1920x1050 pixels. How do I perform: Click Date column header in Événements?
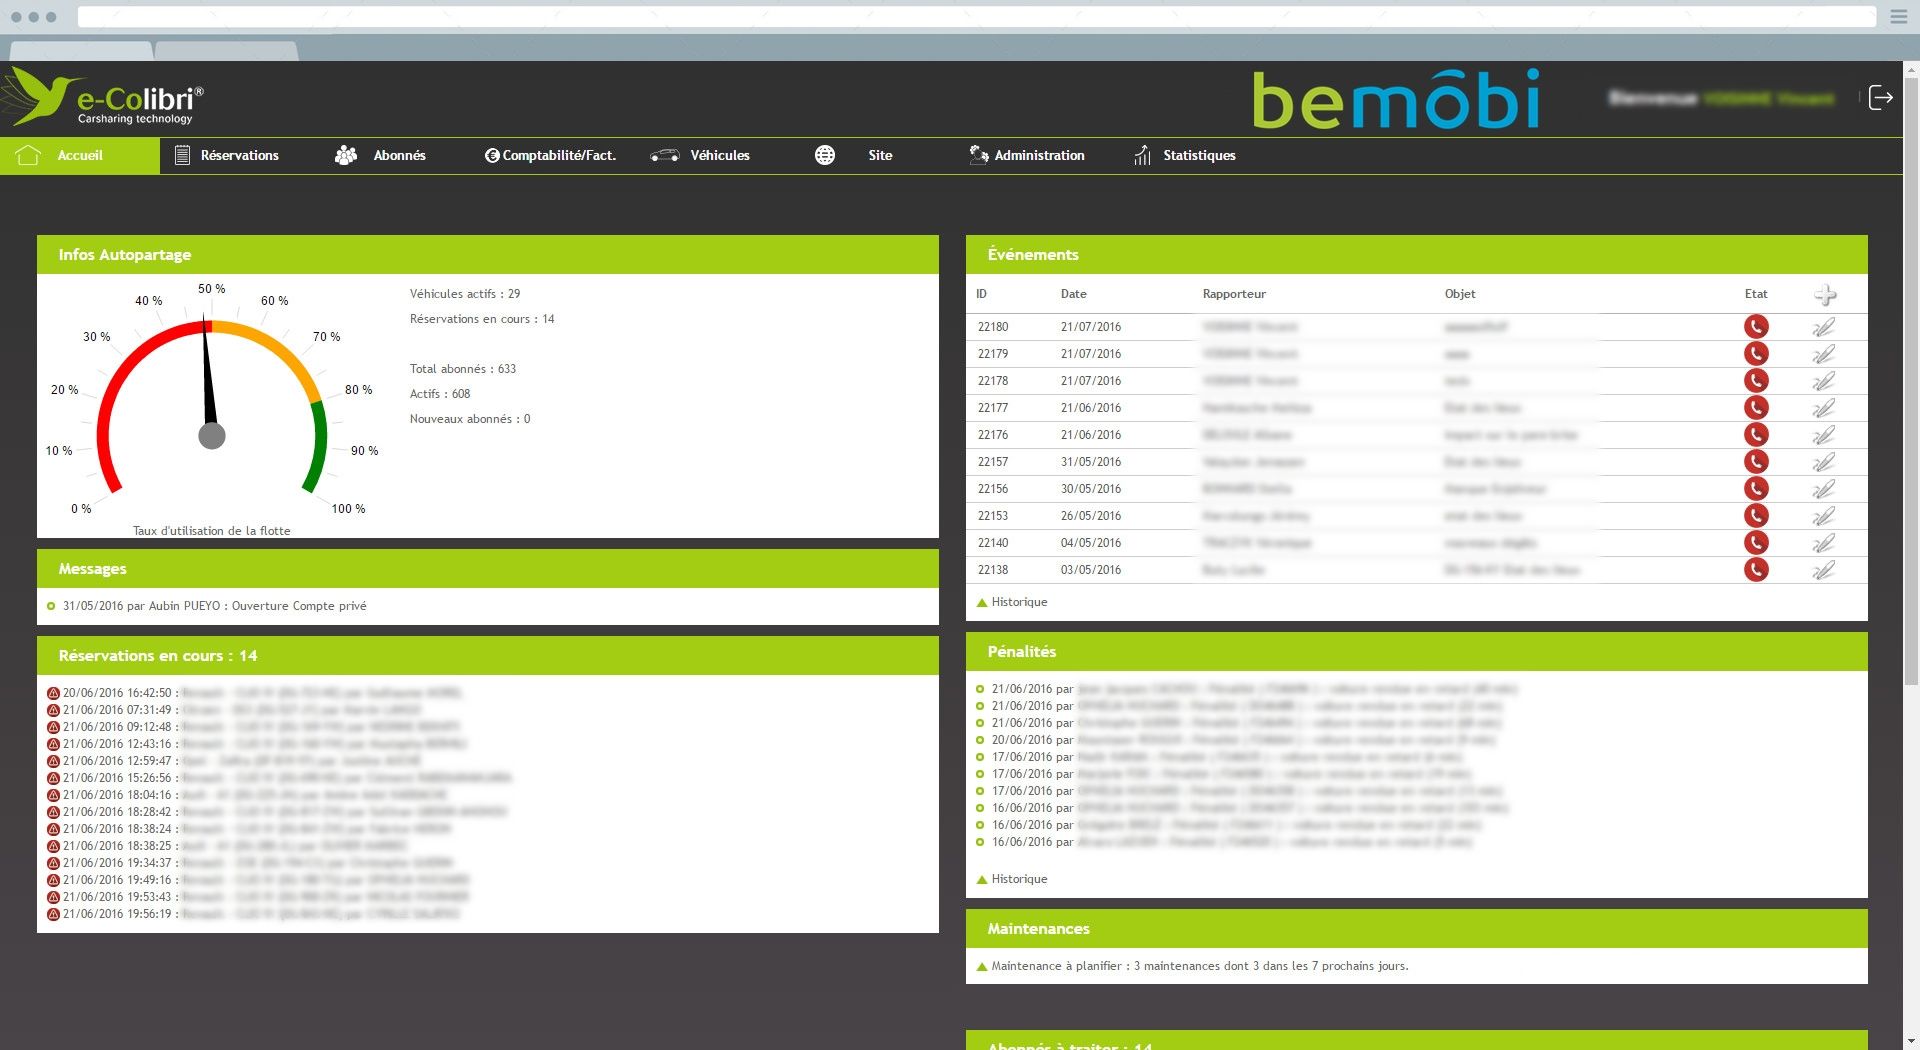pyautogui.click(x=1073, y=294)
